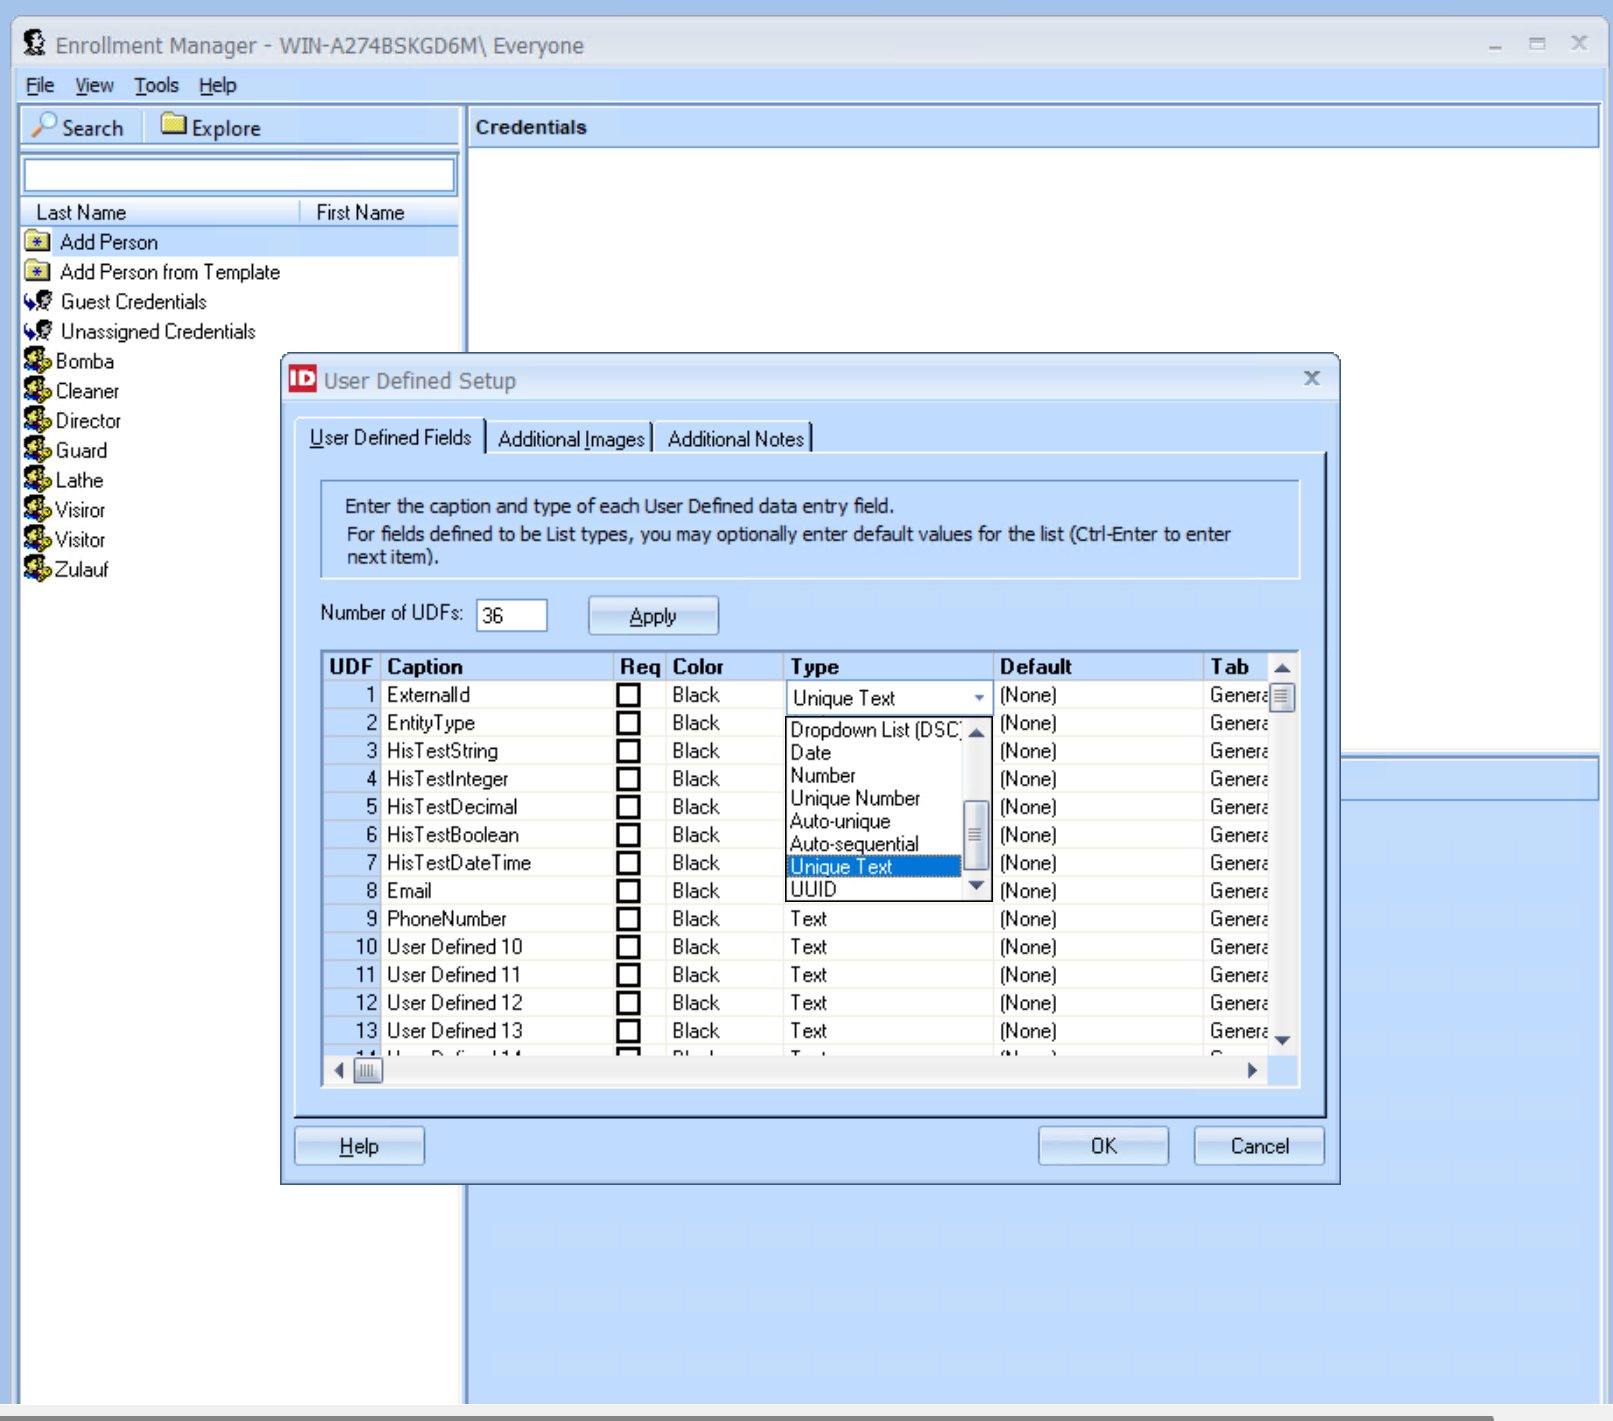Image resolution: width=1613 pixels, height=1421 pixels.
Task: Open the Tools menu
Action: [157, 85]
